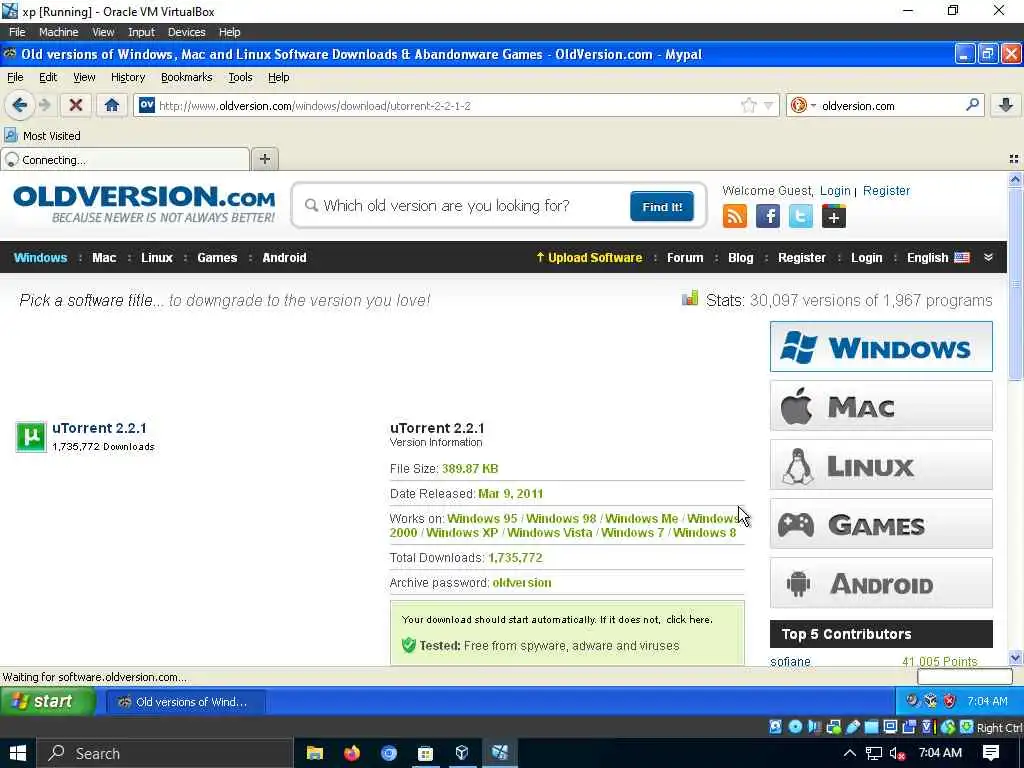Open the Windows host Start button

(18, 753)
